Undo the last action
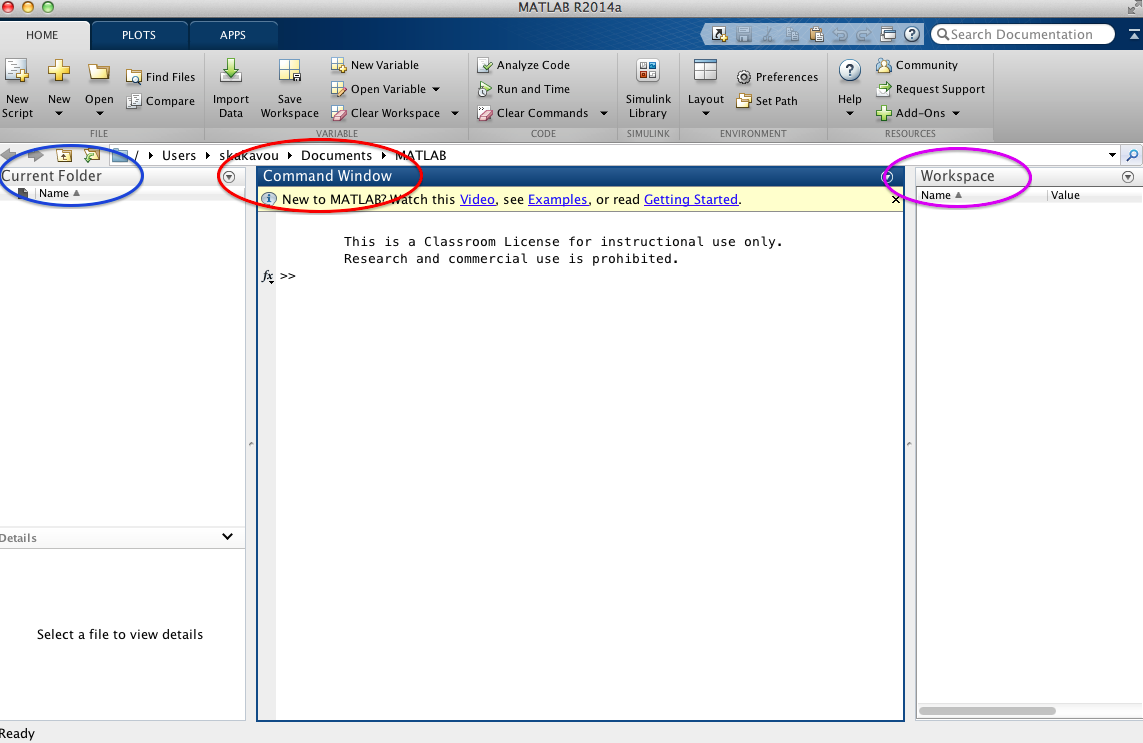 840,34
